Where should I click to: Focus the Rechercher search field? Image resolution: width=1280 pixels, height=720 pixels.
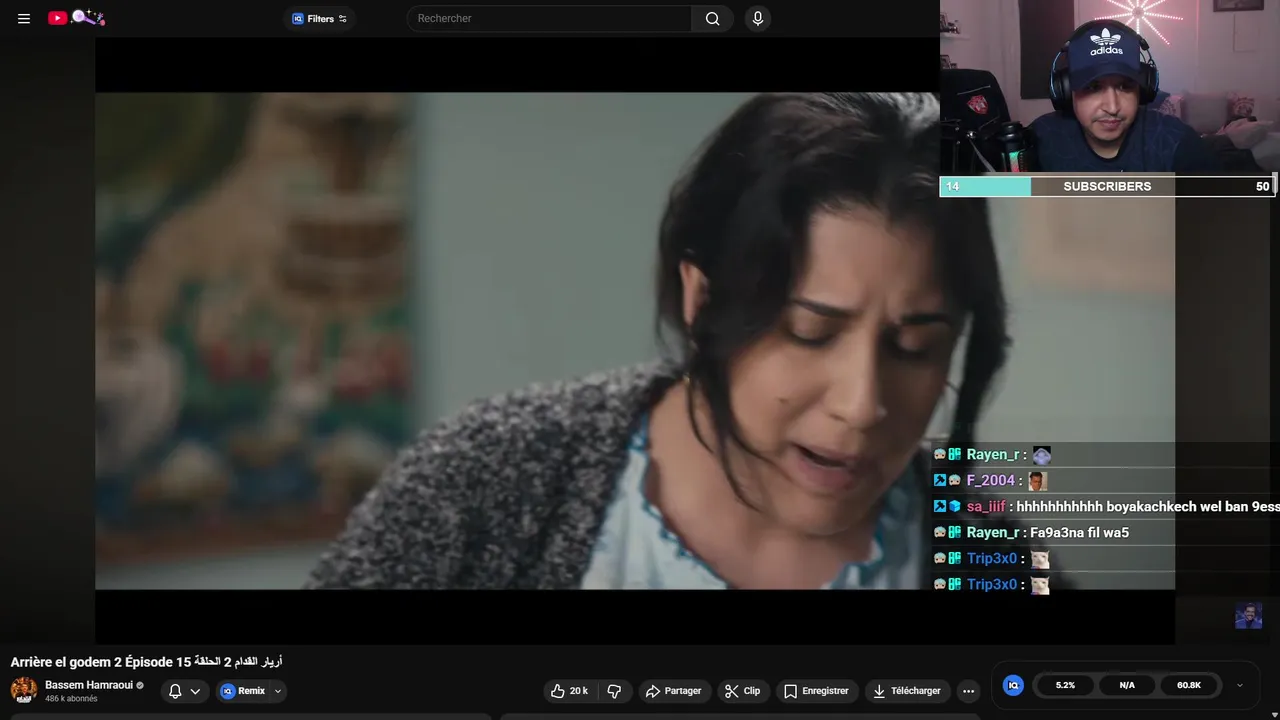[x=549, y=18]
